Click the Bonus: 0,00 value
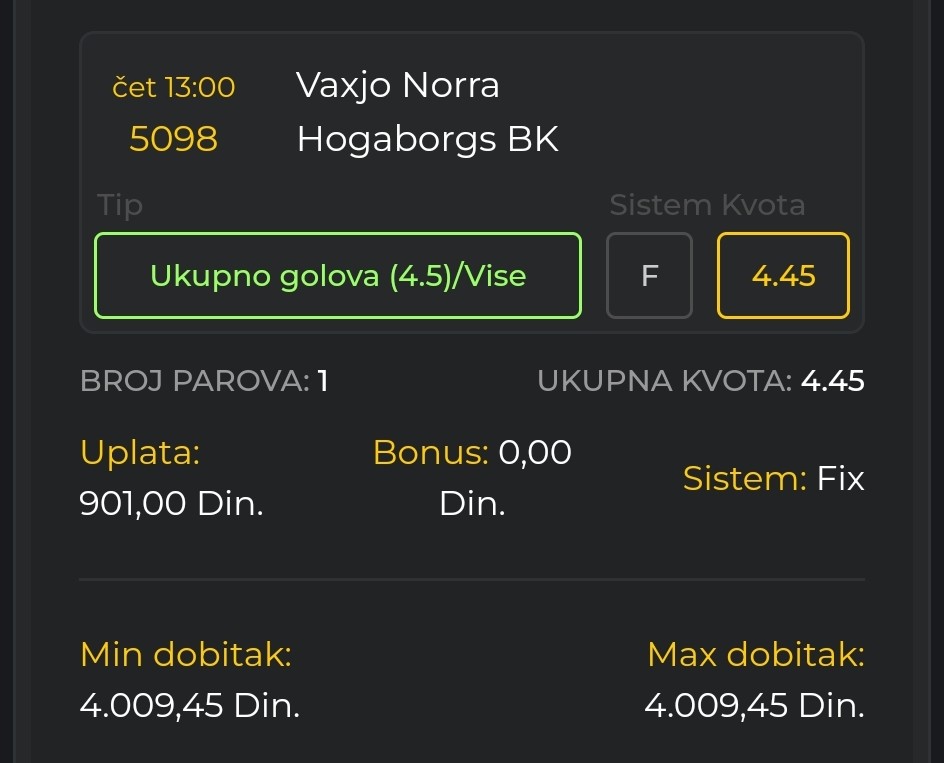The width and height of the screenshot is (944, 763). 472,453
